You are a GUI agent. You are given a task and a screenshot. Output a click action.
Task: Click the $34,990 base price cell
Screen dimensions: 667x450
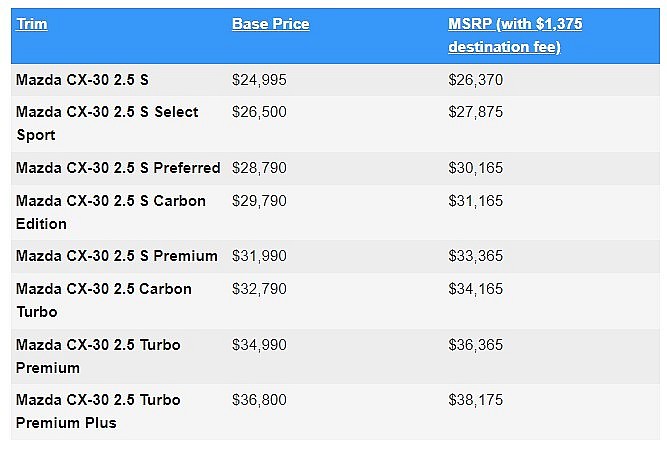coord(259,345)
